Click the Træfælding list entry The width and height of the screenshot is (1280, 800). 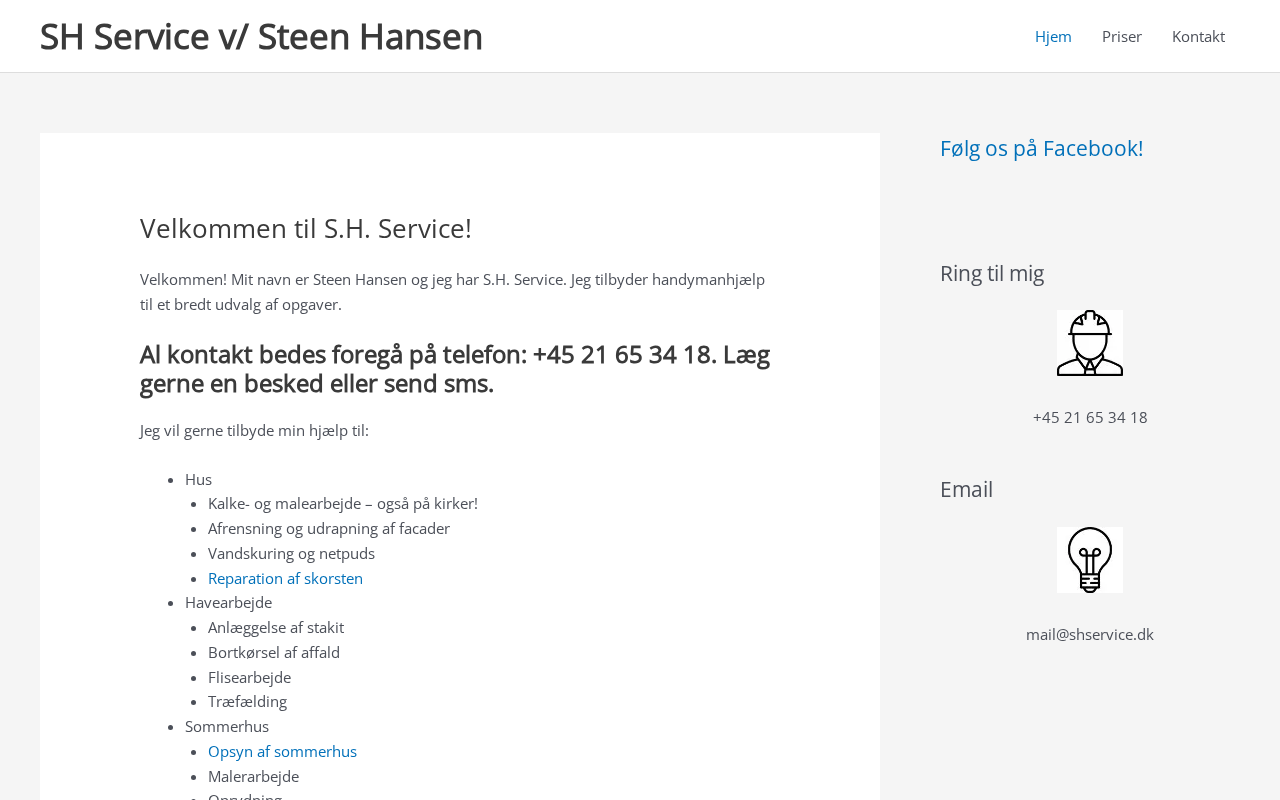(247, 701)
